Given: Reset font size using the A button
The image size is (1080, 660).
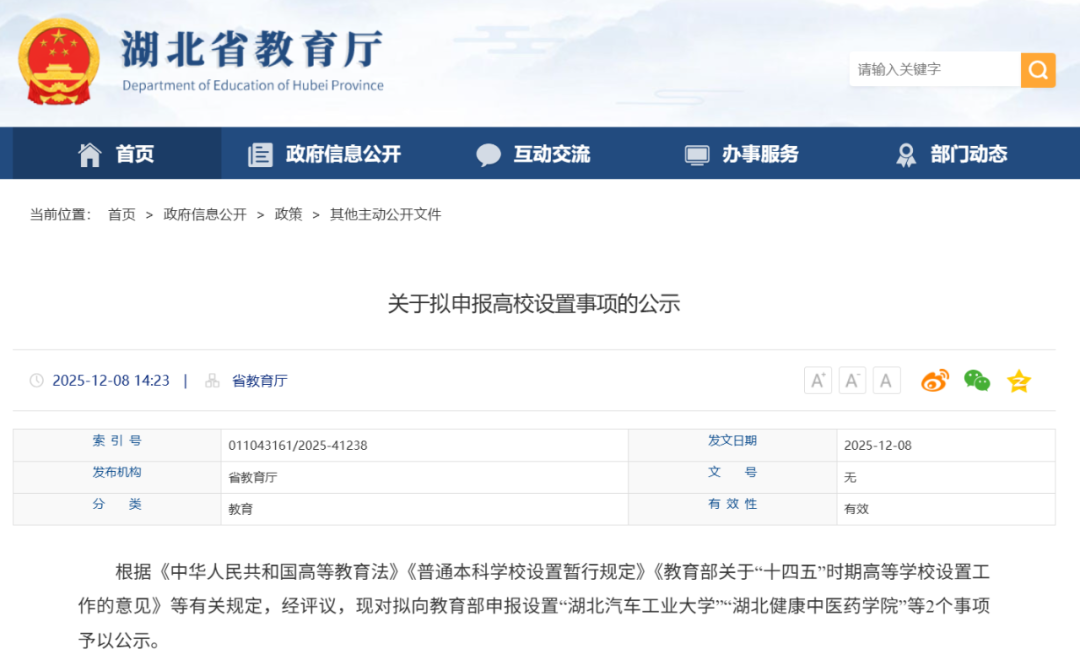Looking at the screenshot, I should pyautogui.click(x=886, y=380).
